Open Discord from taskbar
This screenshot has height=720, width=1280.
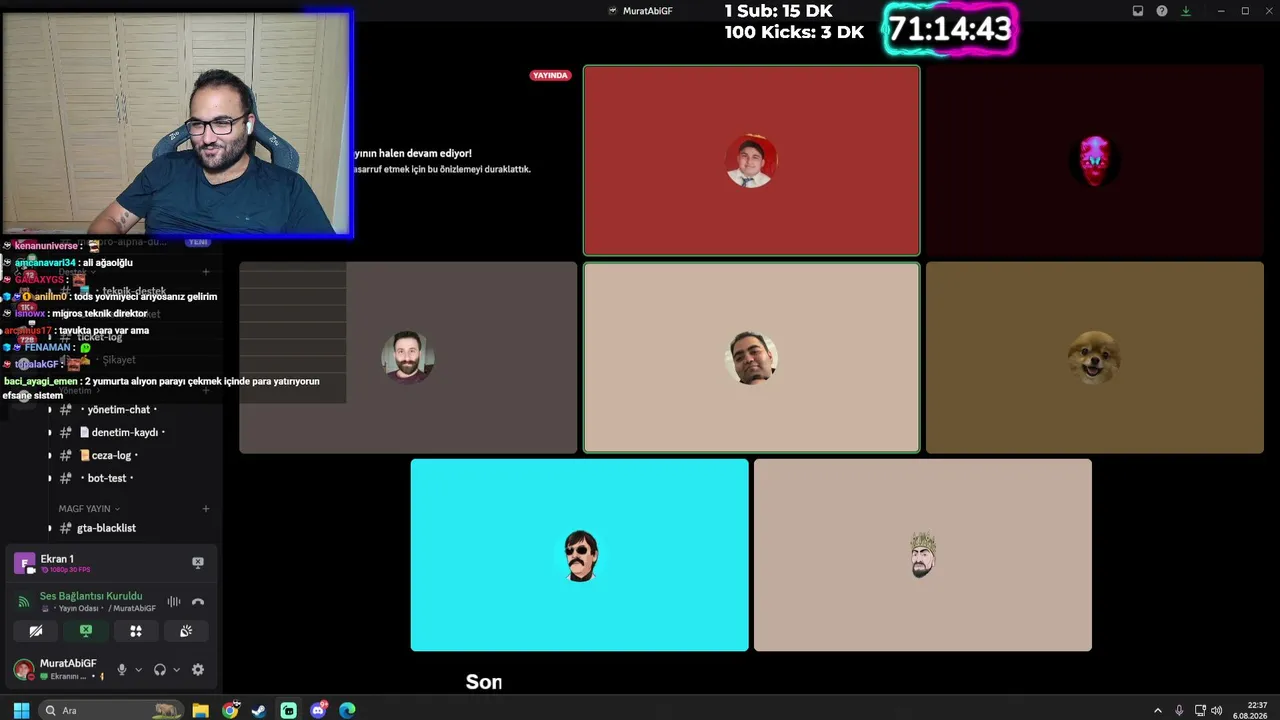tap(318, 710)
